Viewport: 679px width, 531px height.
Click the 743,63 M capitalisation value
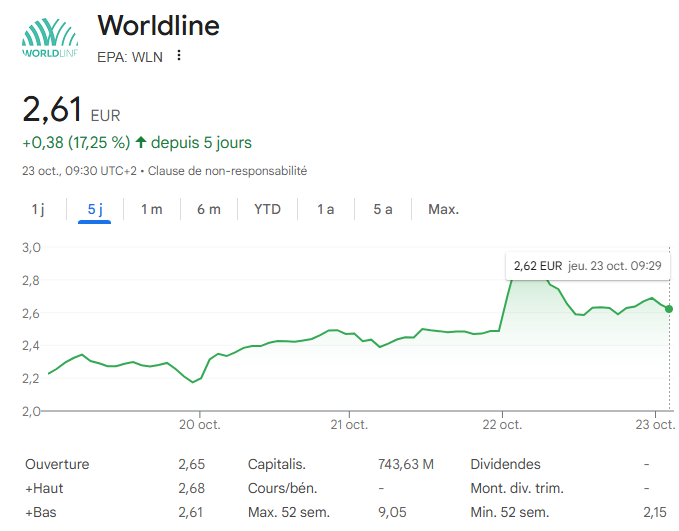(x=406, y=464)
